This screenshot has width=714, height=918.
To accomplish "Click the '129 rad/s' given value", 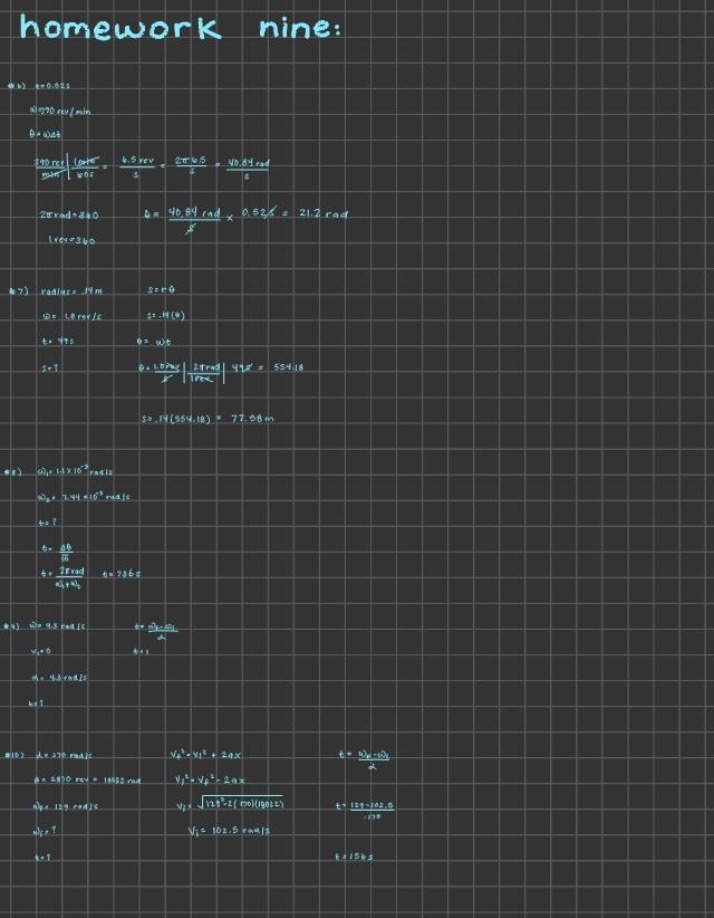I will [x=76, y=807].
